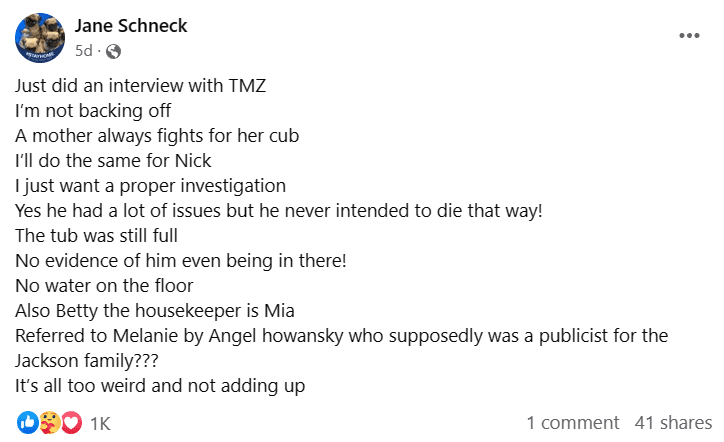View the 1K reactions count
Image resolution: width=724 pixels, height=442 pixels.
coord(100,424)
